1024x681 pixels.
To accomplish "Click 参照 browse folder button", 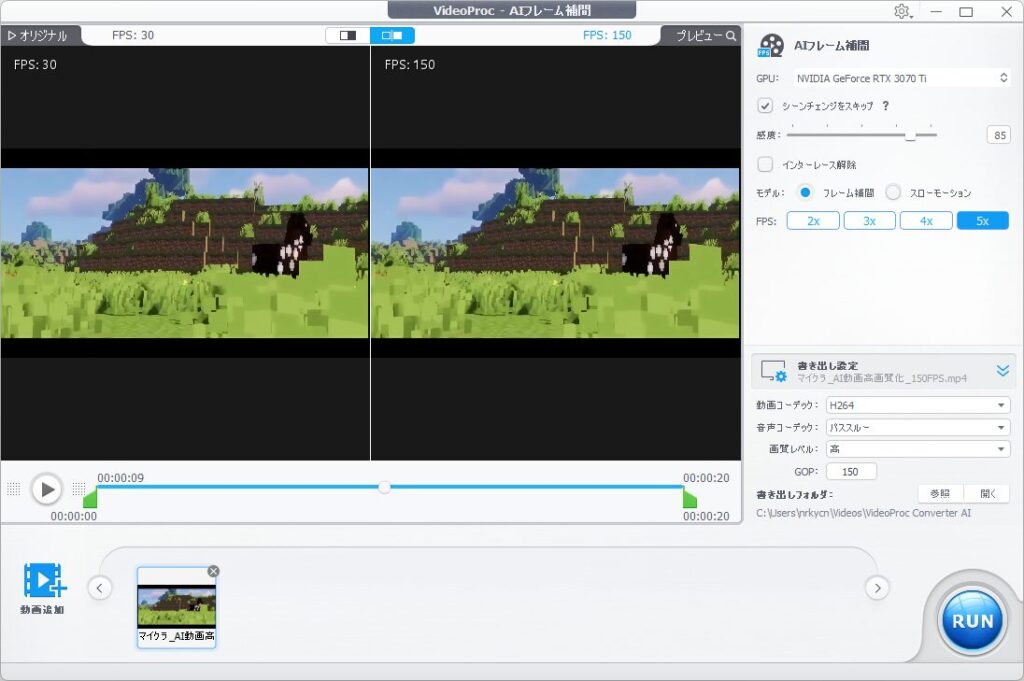I will [940, 494].
